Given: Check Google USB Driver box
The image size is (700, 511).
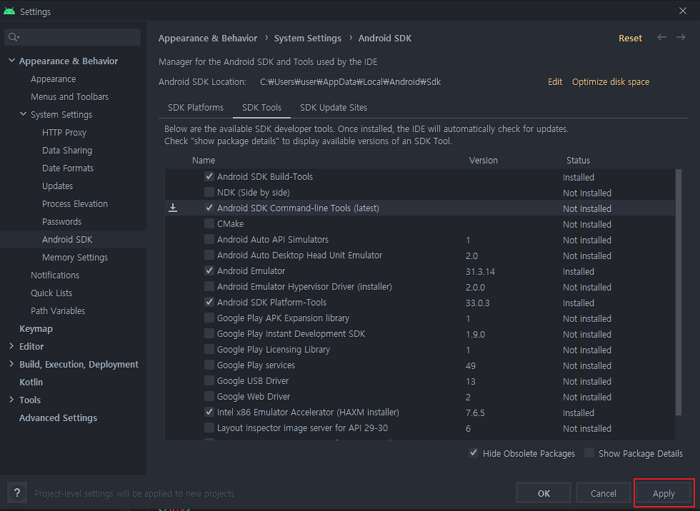Looking at the screenshot, I should 209,381.
